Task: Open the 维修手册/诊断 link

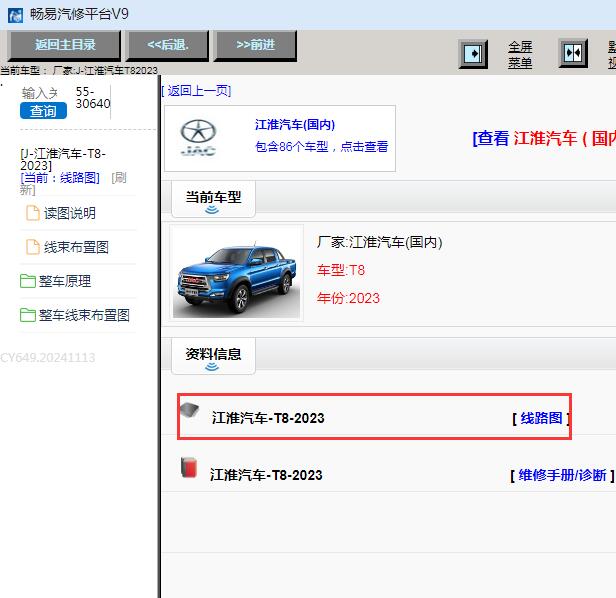Action: tap(562, 475)
